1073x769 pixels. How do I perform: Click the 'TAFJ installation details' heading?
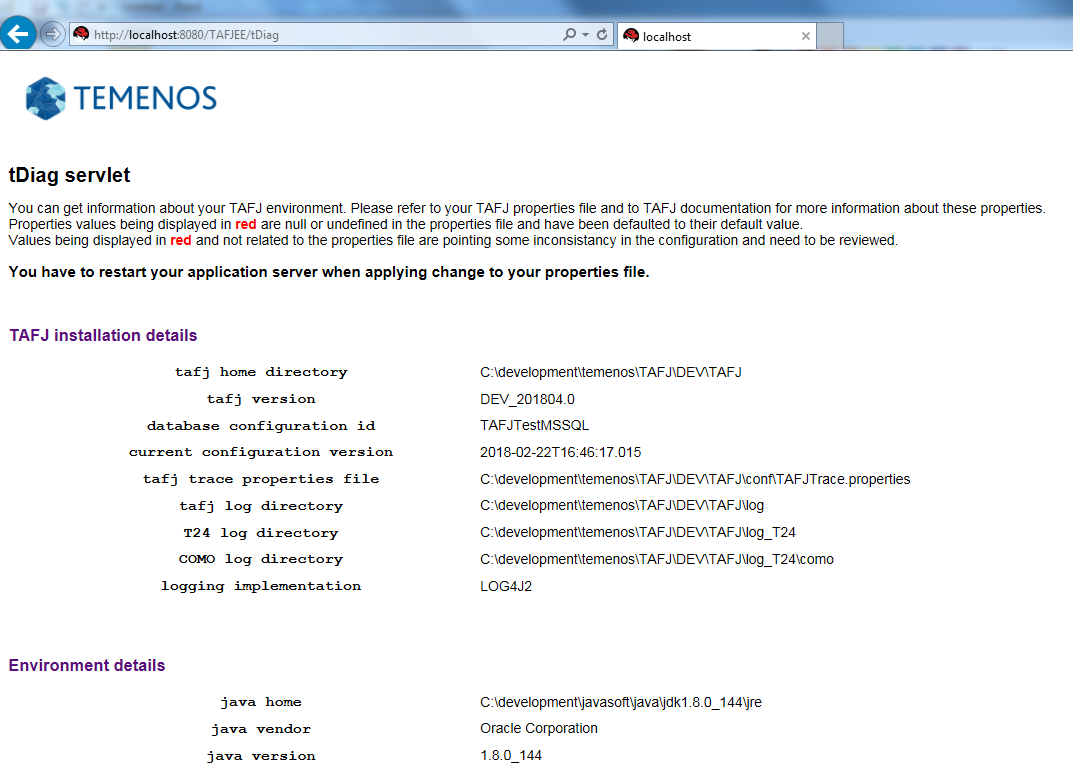click(103, 335)
